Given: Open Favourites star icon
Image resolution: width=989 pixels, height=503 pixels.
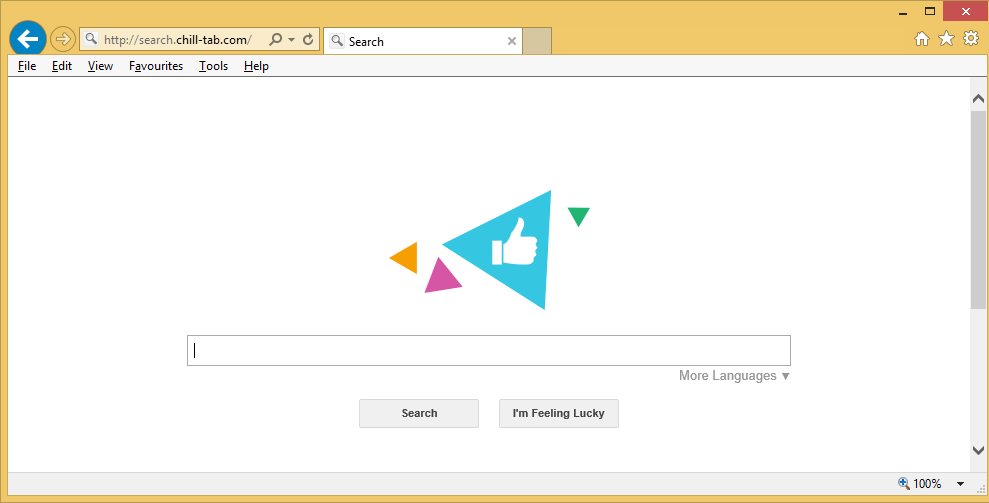Looking at the screenshot, I should click(x=946, y=39).
